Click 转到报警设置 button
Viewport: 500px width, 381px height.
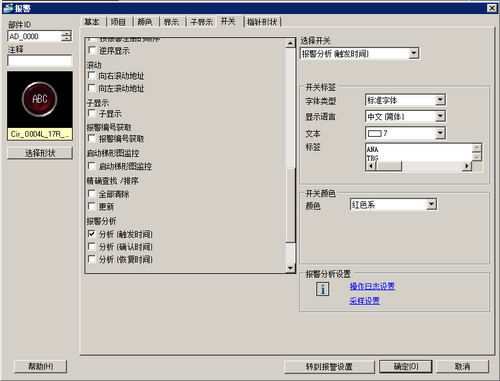[329, 367]
